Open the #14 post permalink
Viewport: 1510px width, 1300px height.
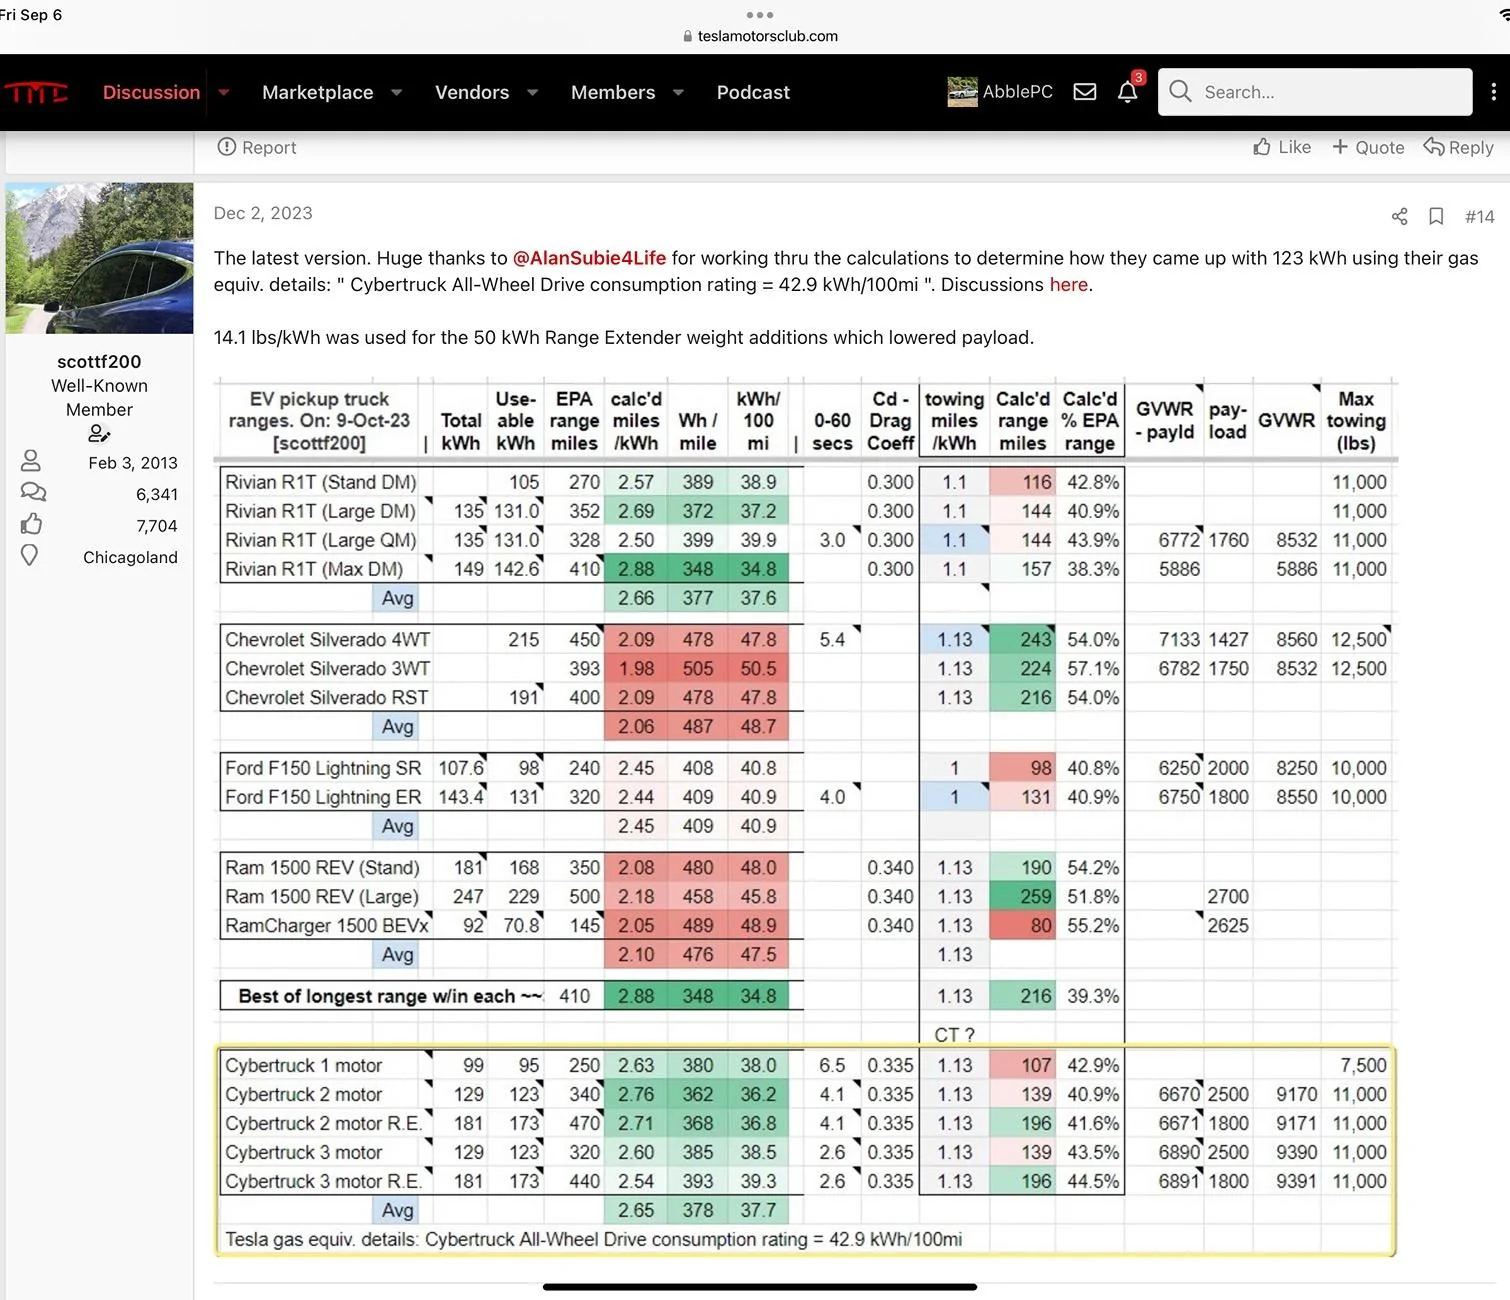(x=1479, y=217)
